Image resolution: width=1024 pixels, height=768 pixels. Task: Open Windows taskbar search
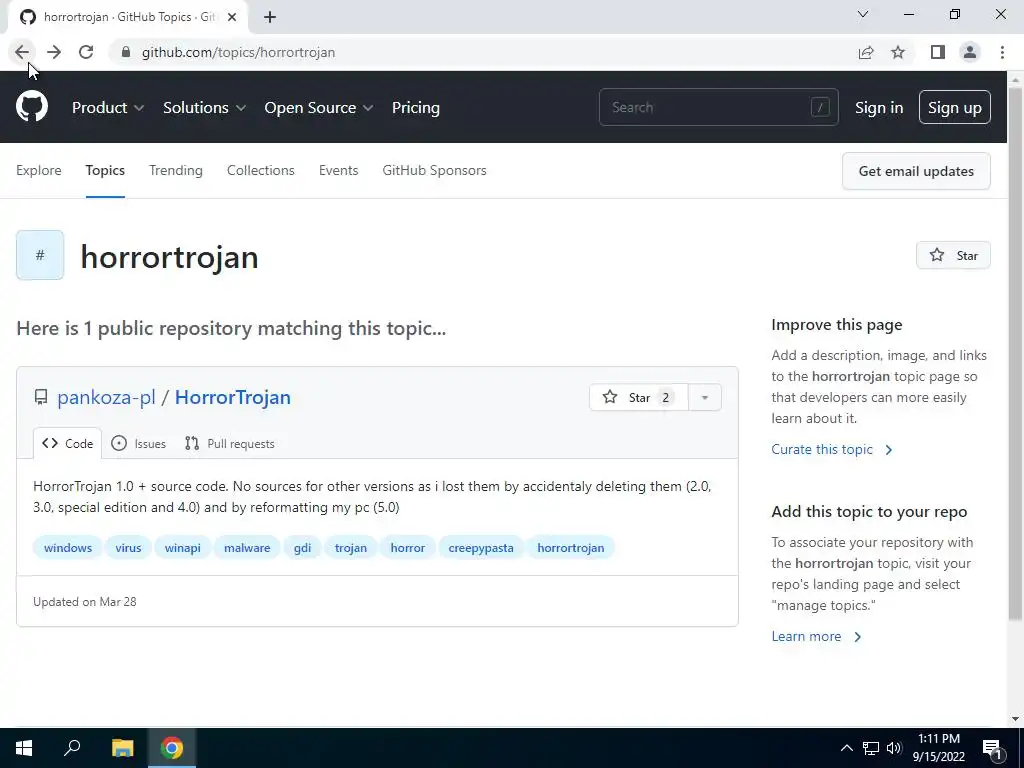72,748
